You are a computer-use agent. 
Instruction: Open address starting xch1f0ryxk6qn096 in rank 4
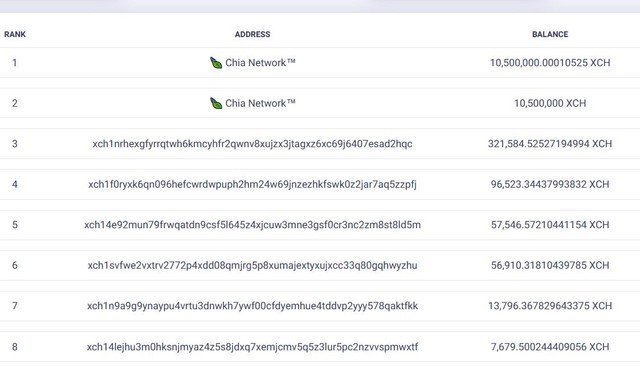click(252, 184)
